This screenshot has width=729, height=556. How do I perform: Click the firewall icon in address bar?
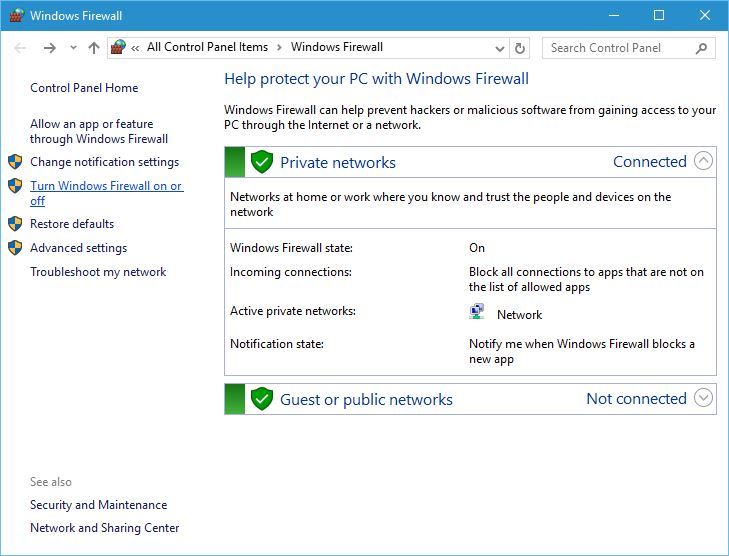[118, 47]
